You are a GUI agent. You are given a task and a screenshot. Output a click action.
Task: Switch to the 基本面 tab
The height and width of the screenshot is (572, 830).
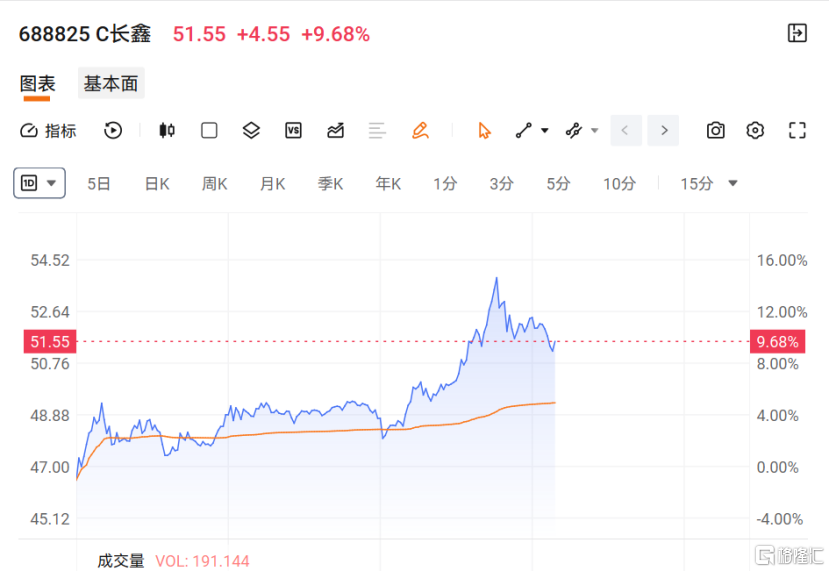[111, 83]
